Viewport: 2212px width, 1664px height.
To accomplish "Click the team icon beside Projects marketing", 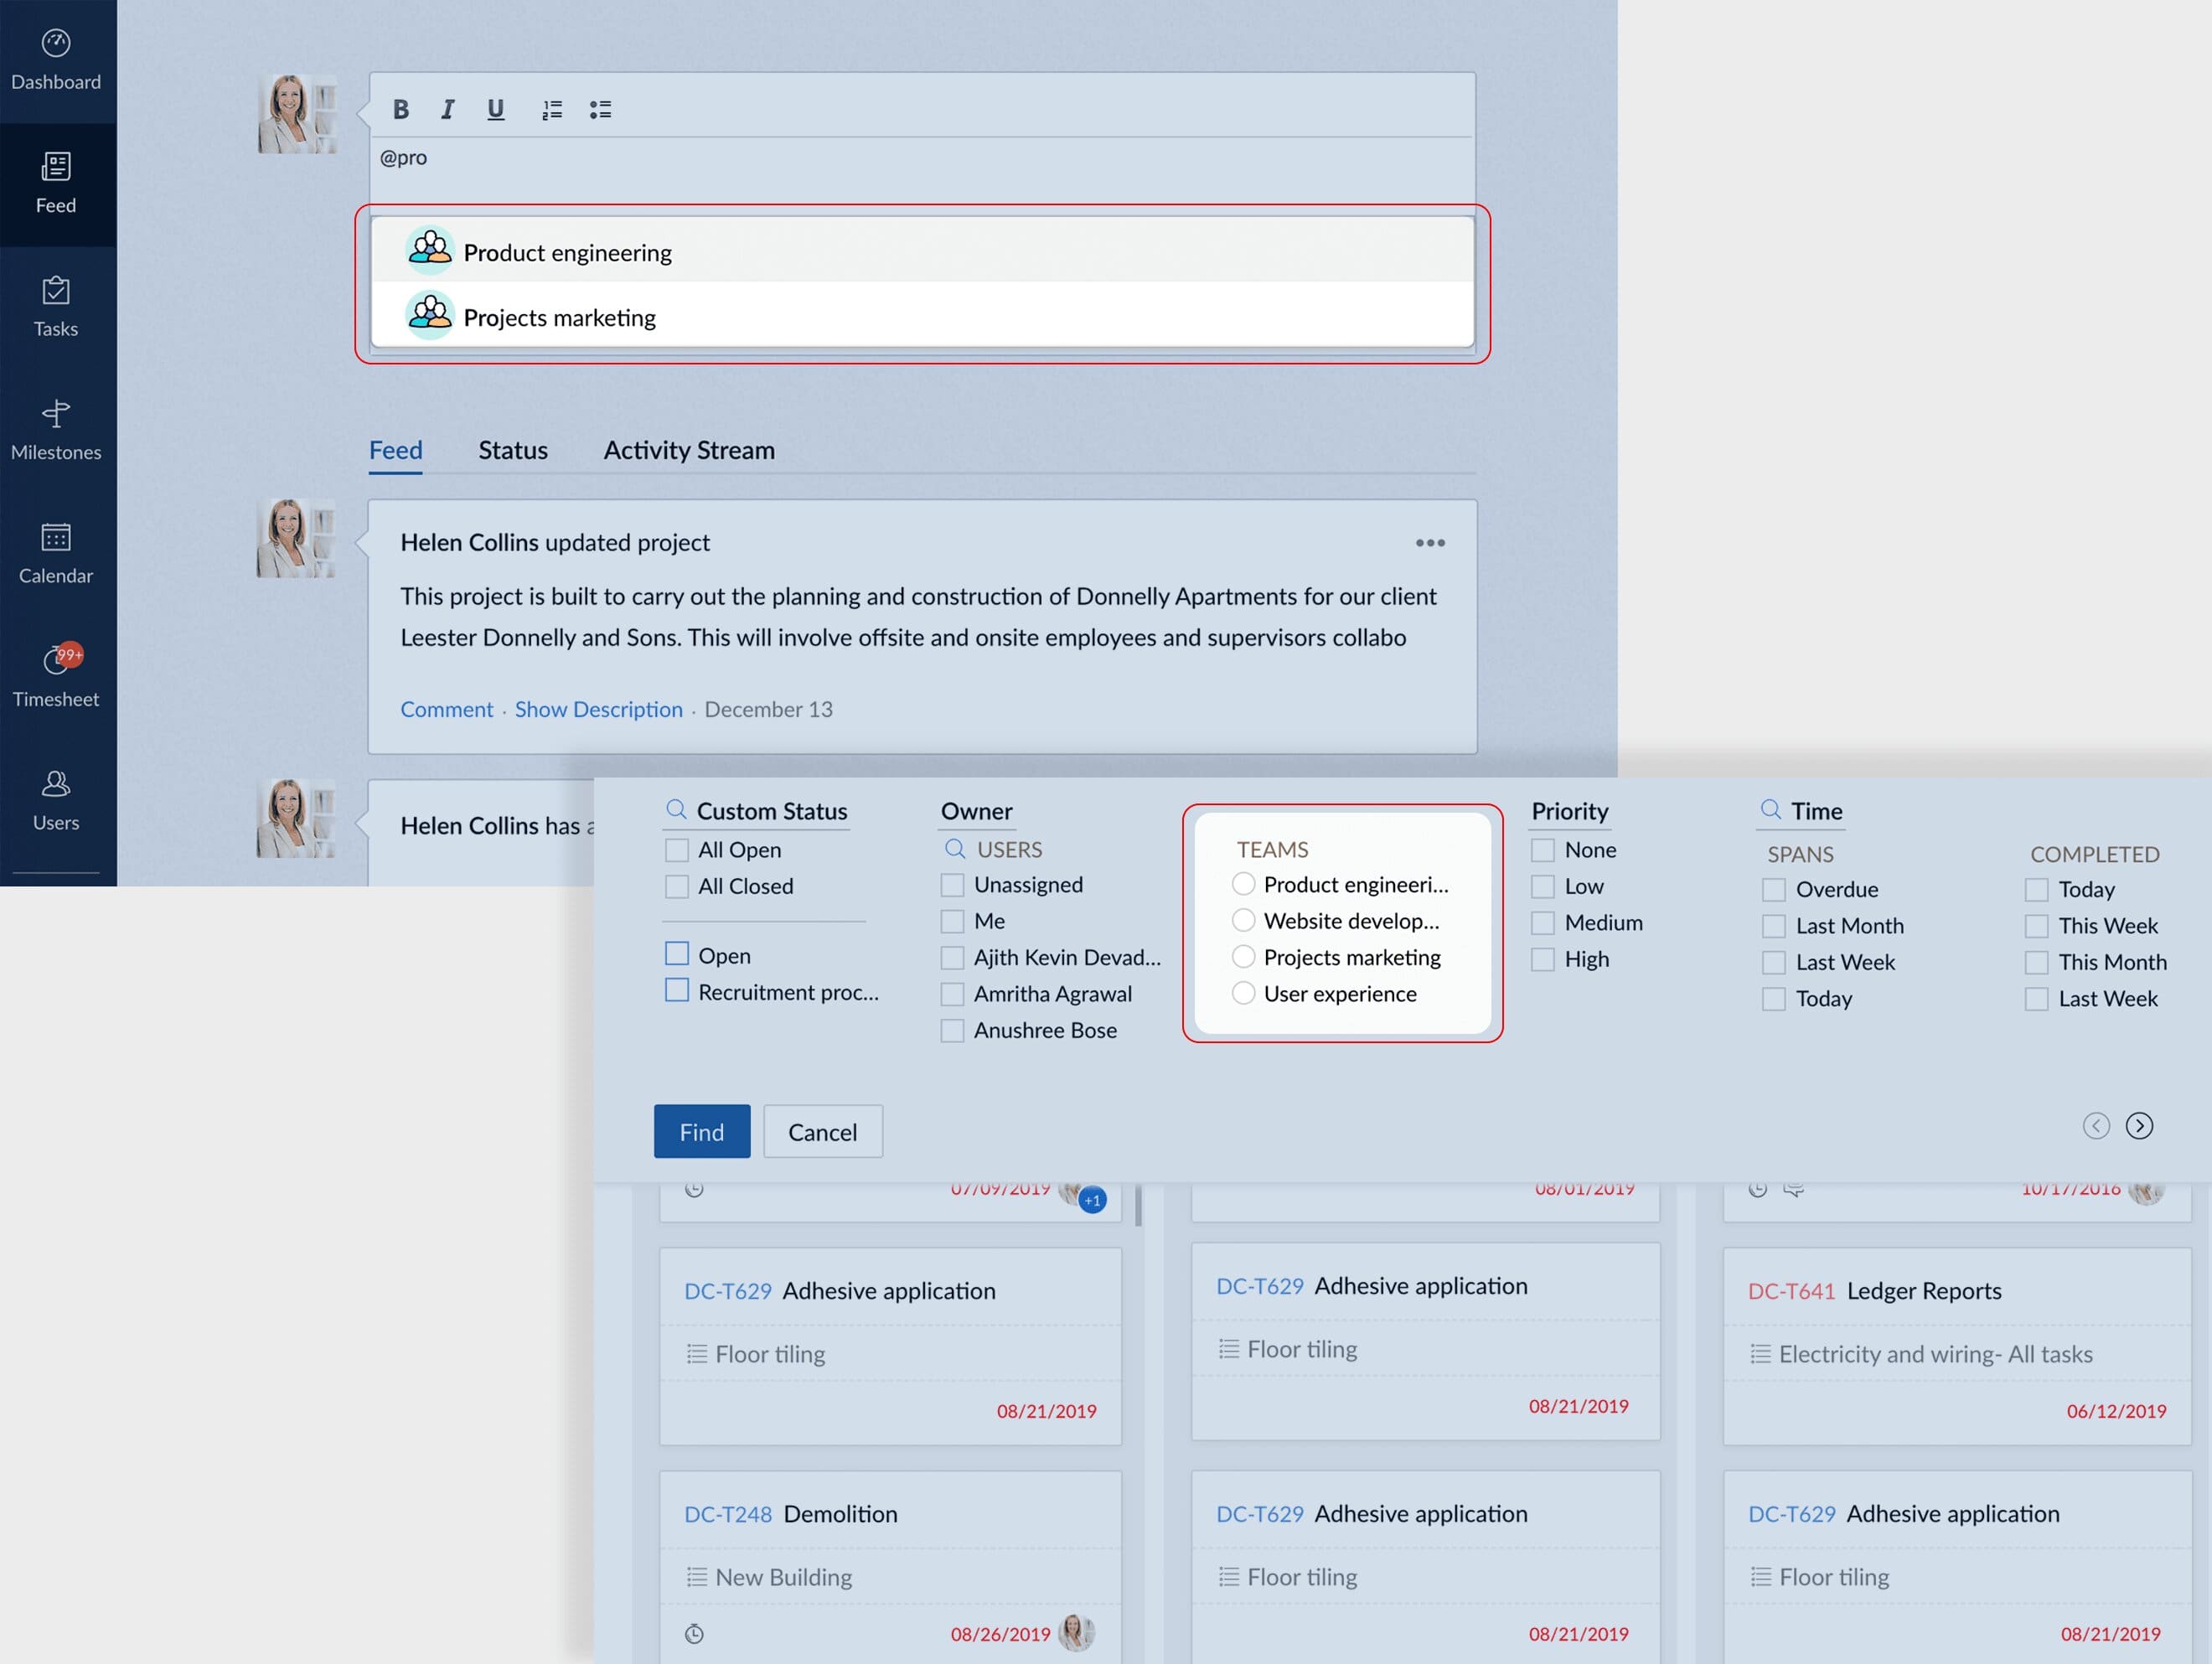I will 430,315.
